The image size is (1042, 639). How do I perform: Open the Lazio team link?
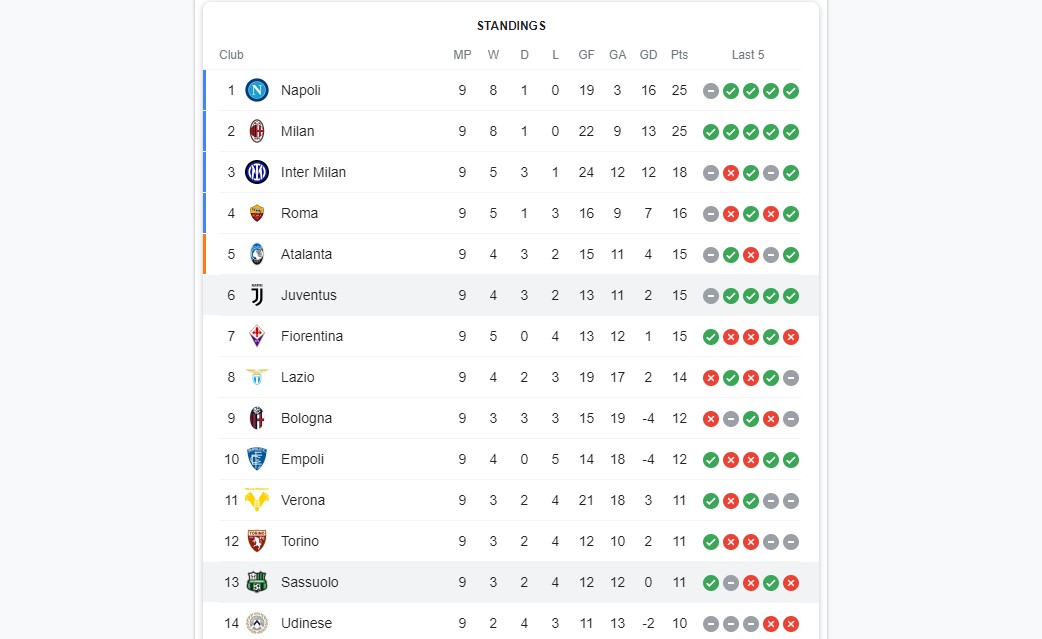coord(298,377)
